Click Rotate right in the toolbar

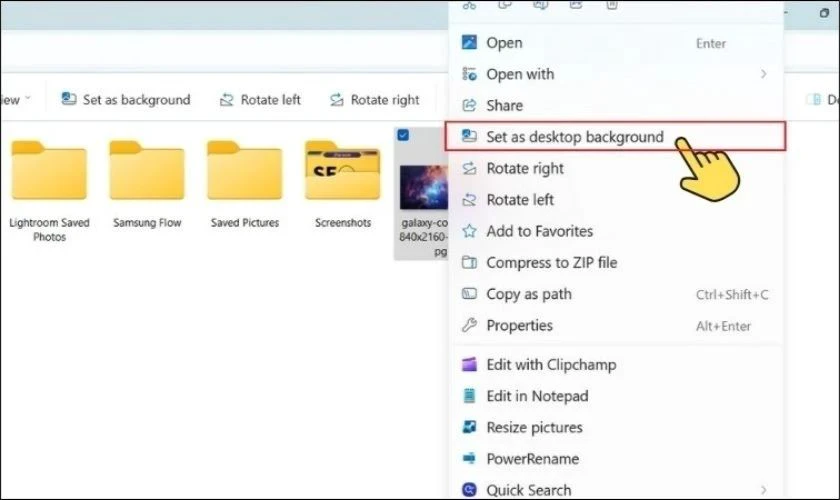point(374,100)
